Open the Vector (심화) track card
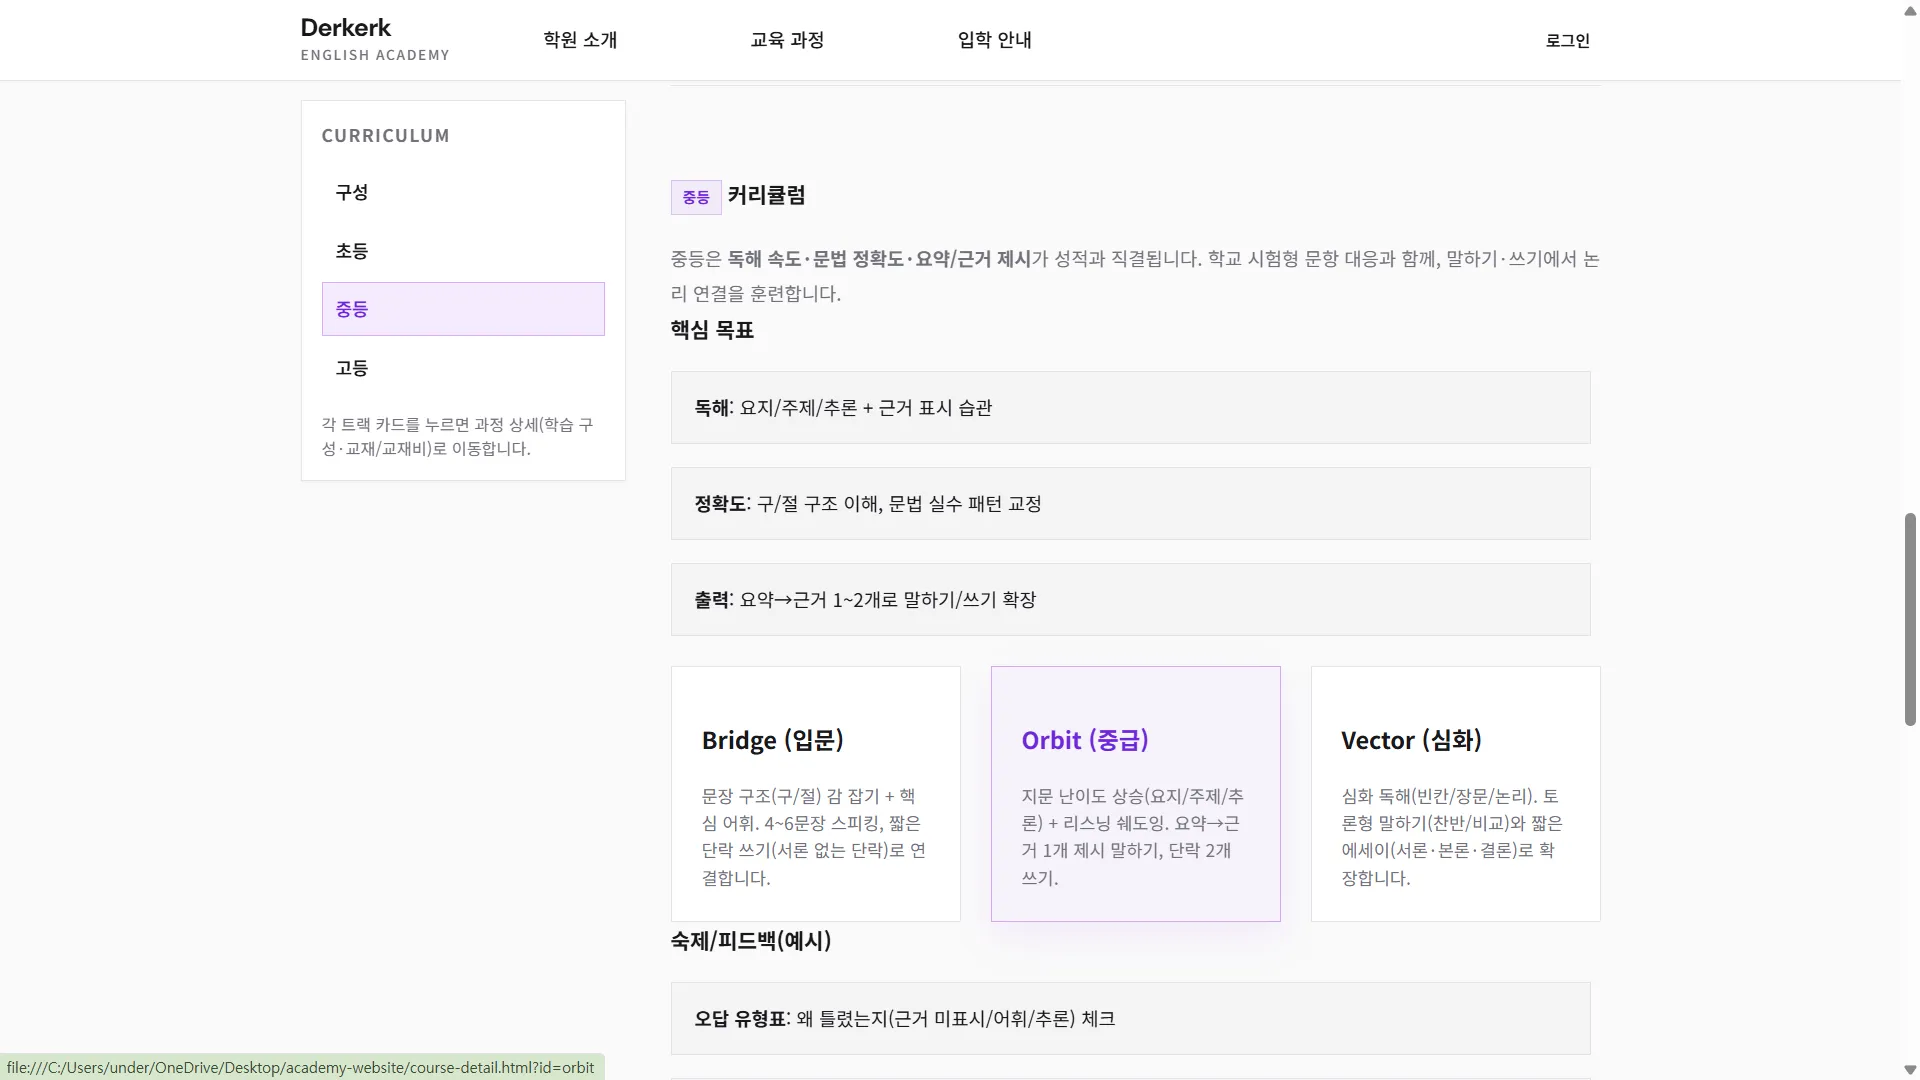The image size is (1920, 1080). pos(1455,793)
